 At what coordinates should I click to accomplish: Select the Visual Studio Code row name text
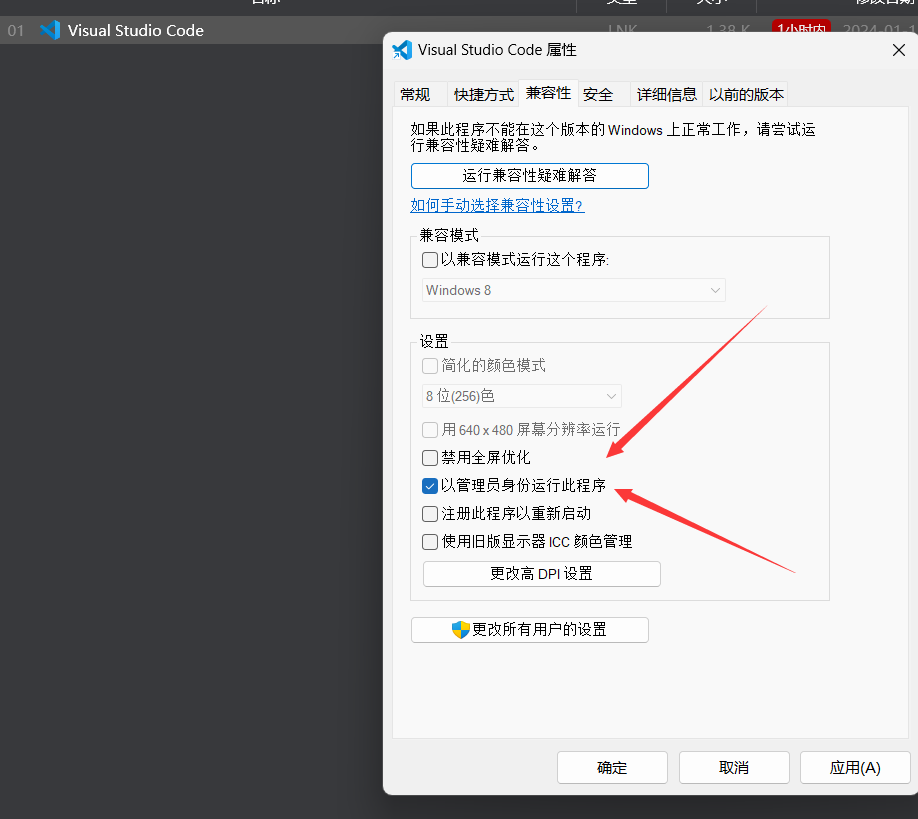136,30
